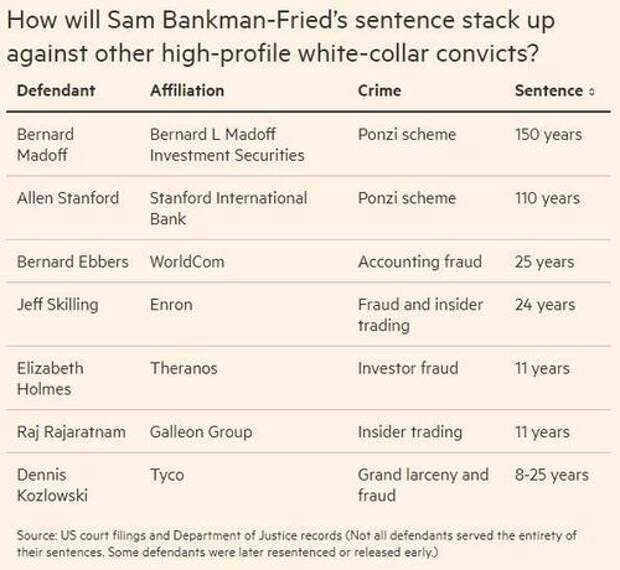Select the Sentence column header
The width and height of the screenshot is (620, 570).
coord(548,91)
